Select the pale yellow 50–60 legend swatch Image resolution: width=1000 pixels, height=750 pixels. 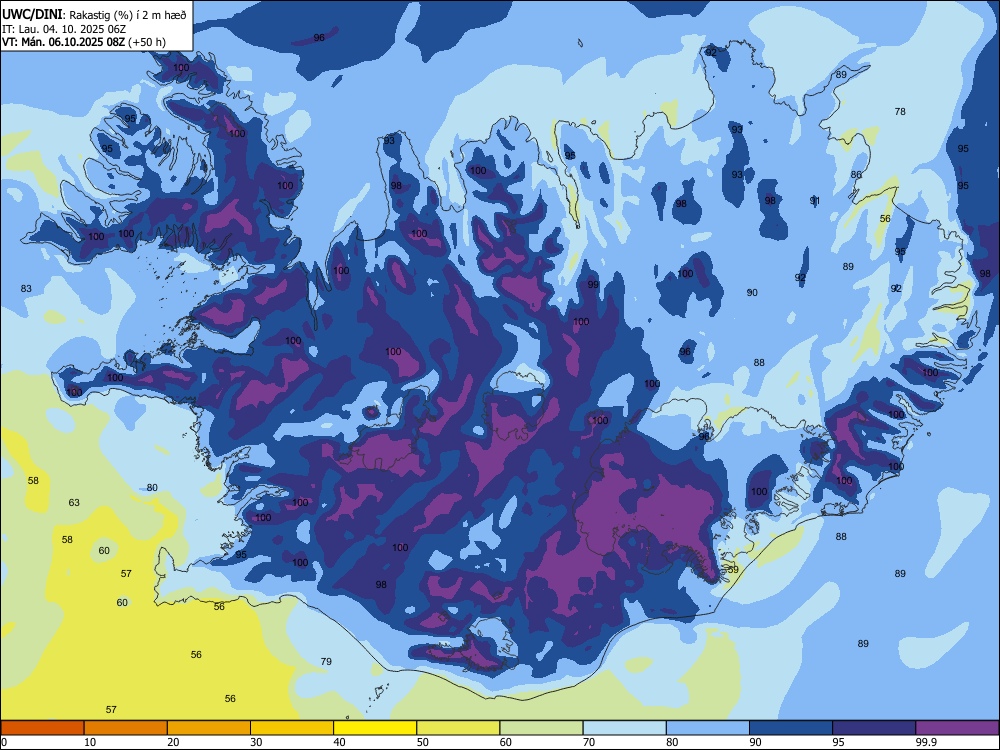coord(459,728)
